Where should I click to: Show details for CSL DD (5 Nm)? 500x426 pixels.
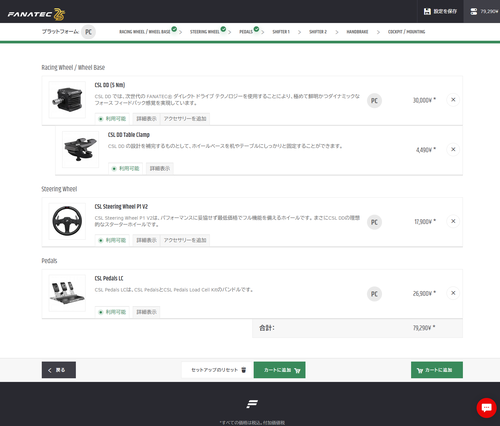146,119
